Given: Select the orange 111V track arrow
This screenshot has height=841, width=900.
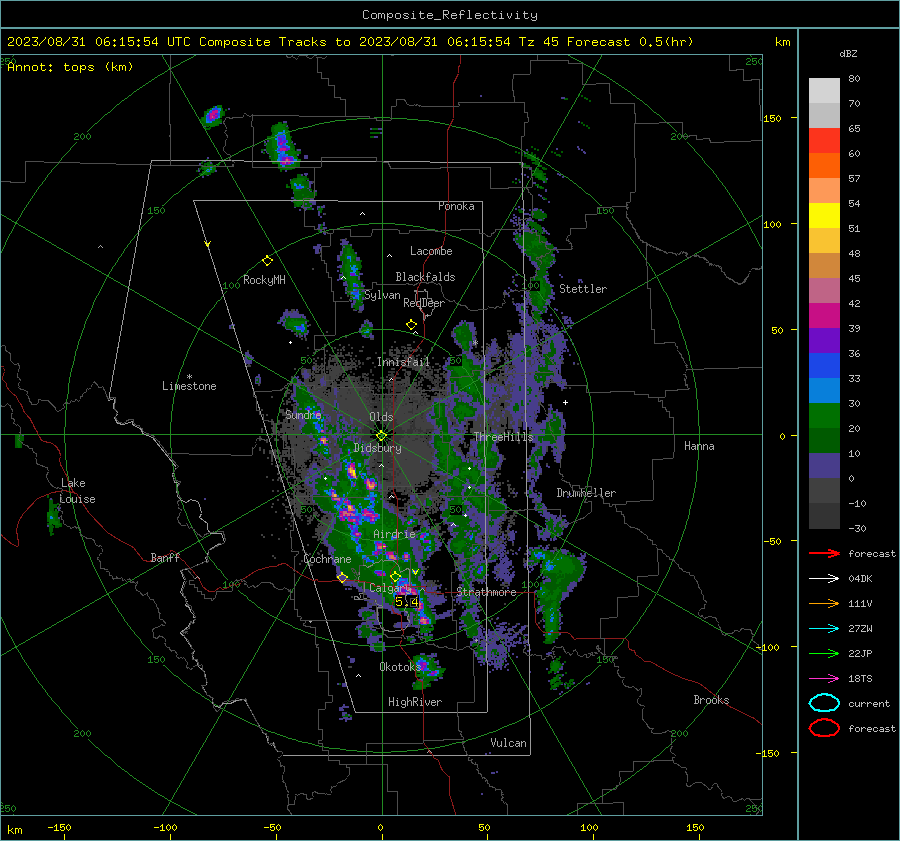Looking at the screenshot, I should click(x=824, y=603).
